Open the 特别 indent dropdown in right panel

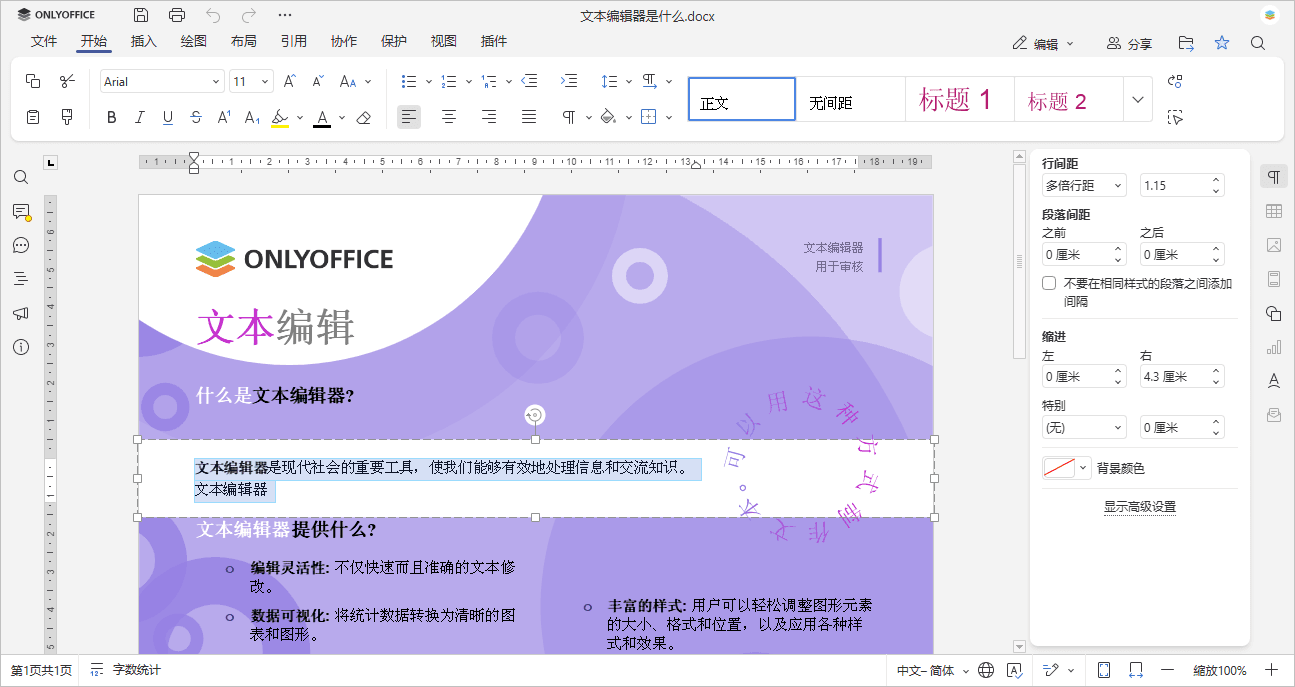pyautogui.click(x=1083, y=427)
